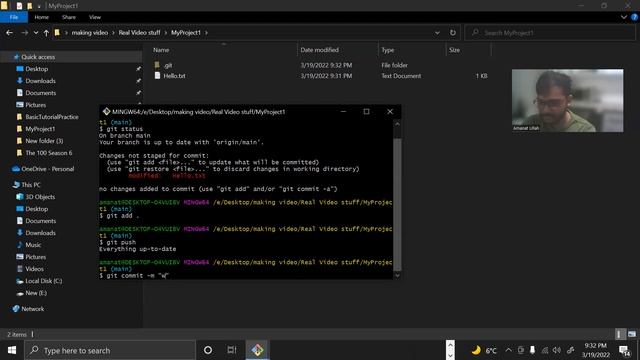
Task: Open the View ribbon tab
Action: click(95, 17)
